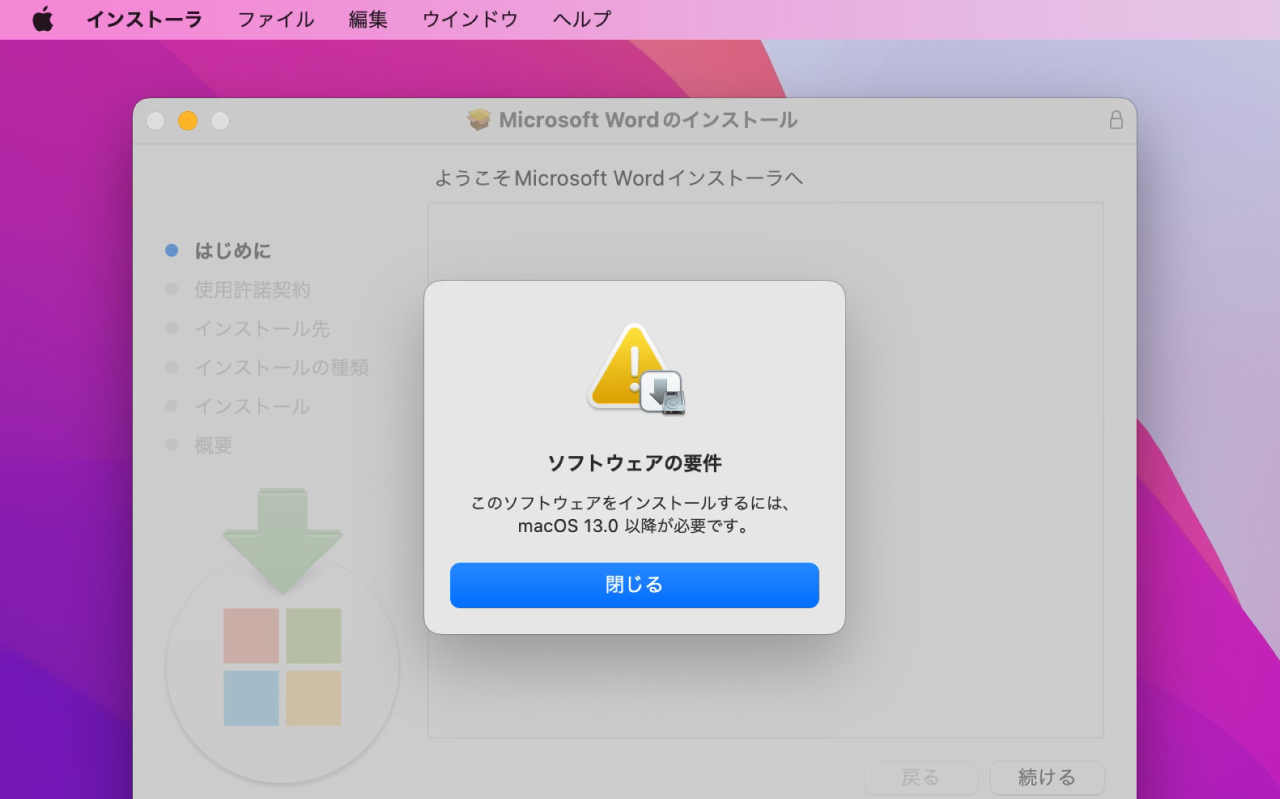The width and height of the screenshot is (1280, 799).
Task: Click the warning installer icon in dialog
Action: click(635, 369)
